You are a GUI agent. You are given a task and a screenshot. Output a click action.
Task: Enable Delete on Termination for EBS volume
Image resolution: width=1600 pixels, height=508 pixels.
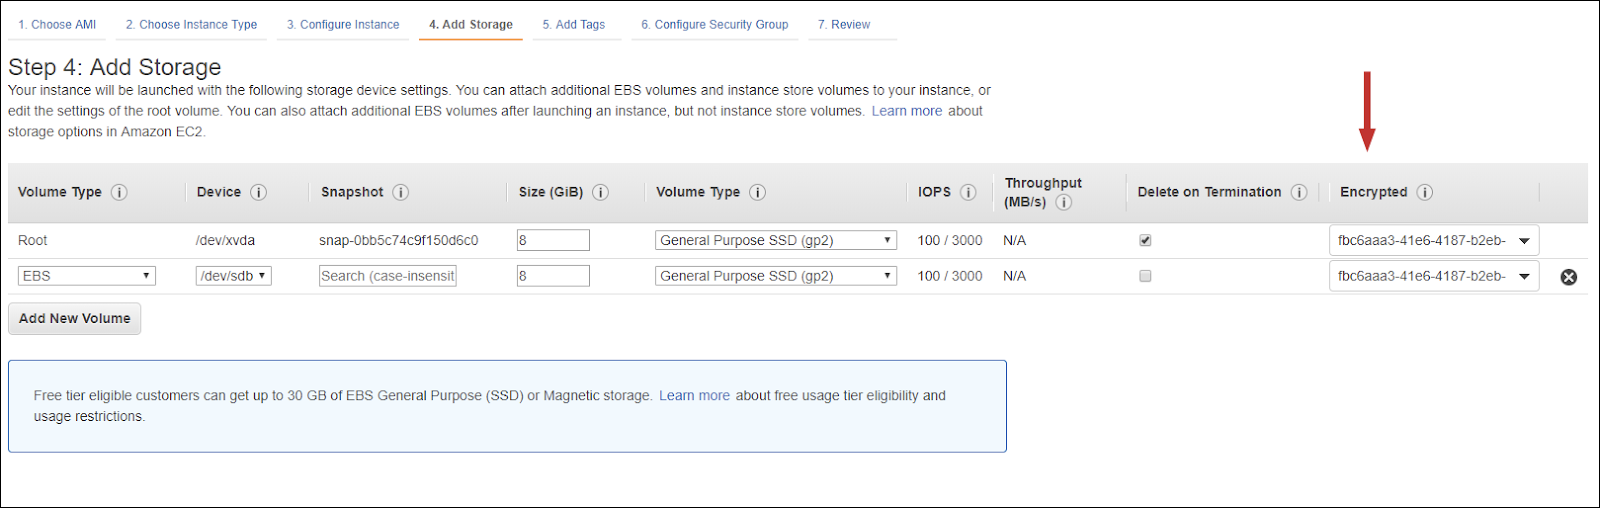pyautogui.click(x=1145, y=276)
